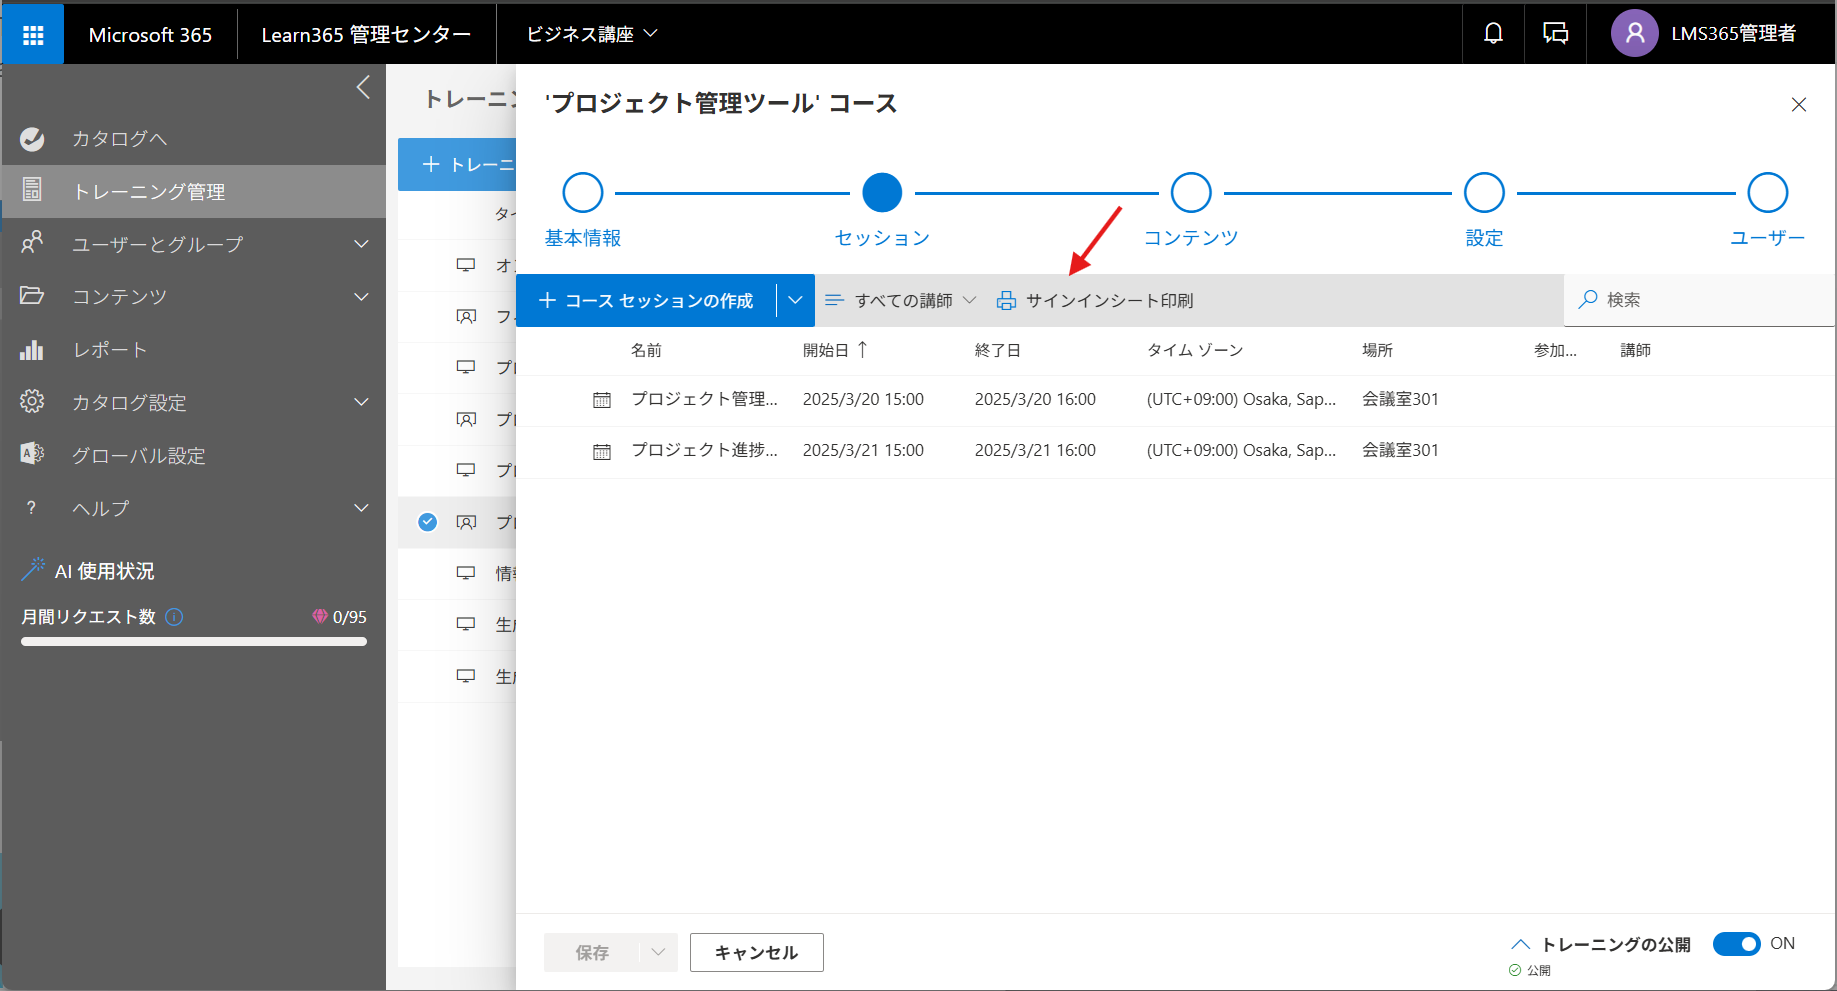Click サインインシート印刷 button
The height and width of the screenshot is (991, 1837).
click(x=1095, y=300)
